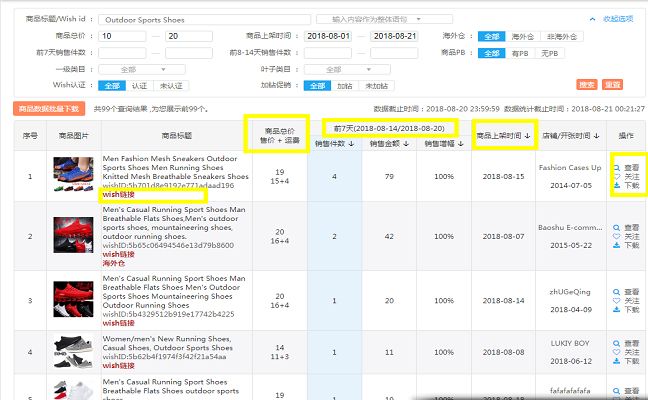Select 未加钻 promotion option
648x400 pixels.
tap(376, 86)
